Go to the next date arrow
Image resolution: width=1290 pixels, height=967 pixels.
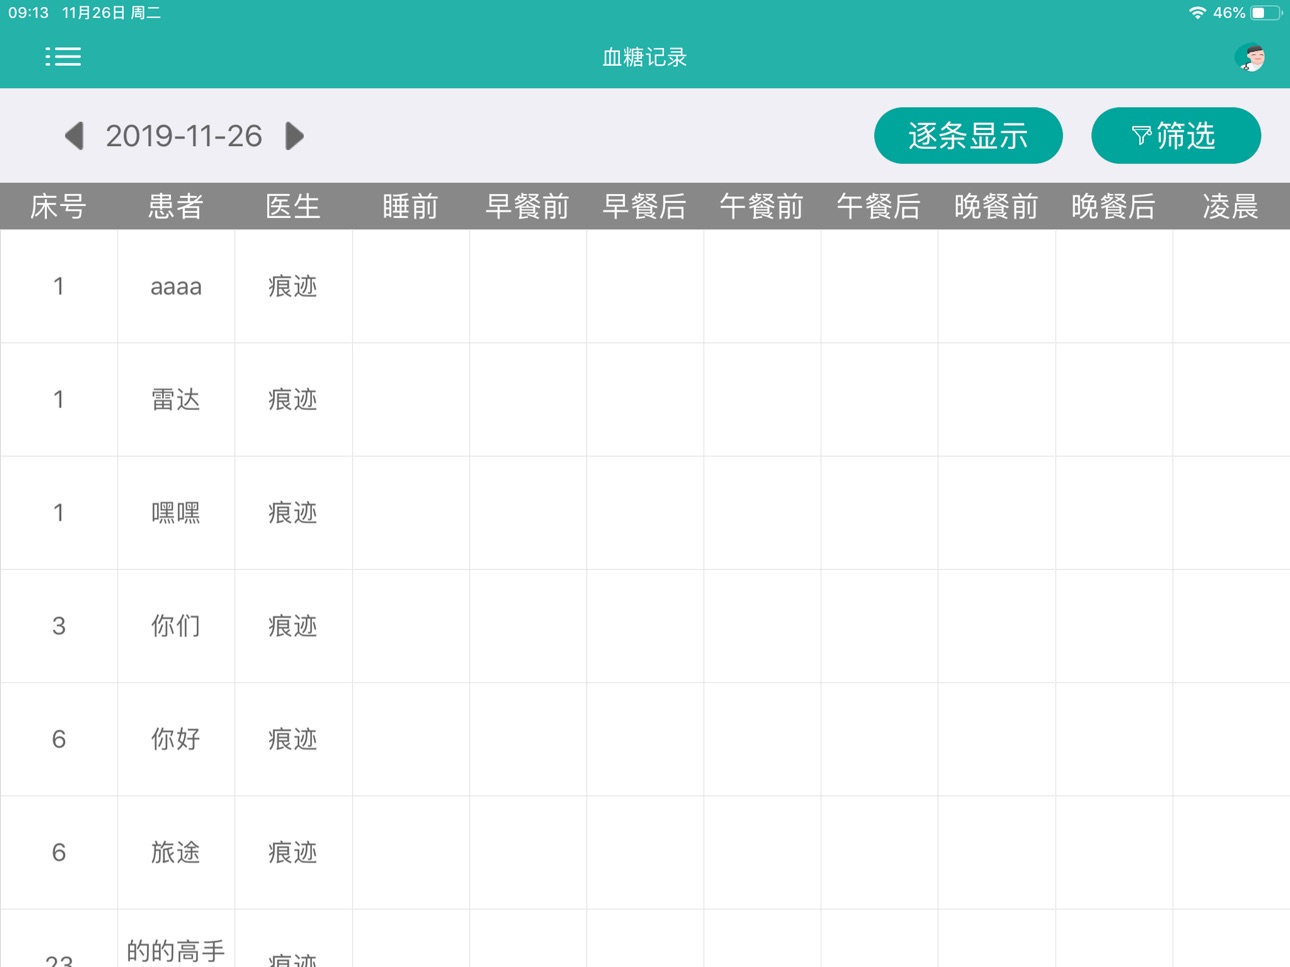tap(294, 136)
